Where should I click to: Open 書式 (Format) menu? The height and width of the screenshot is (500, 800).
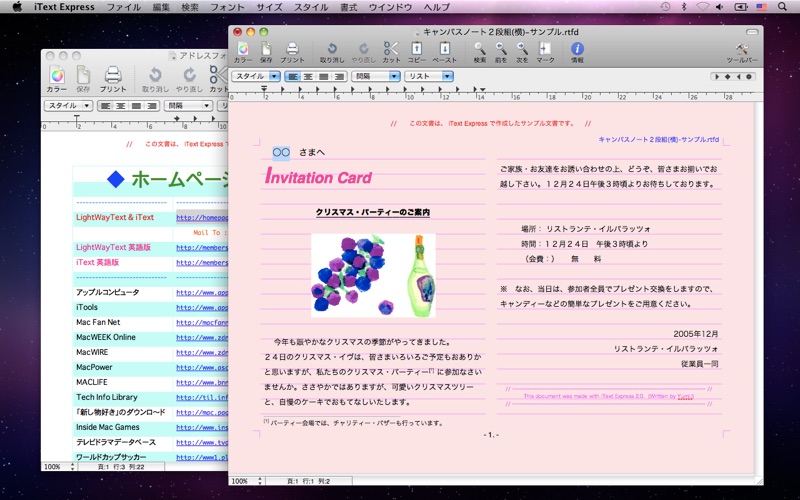coord(349,7)
